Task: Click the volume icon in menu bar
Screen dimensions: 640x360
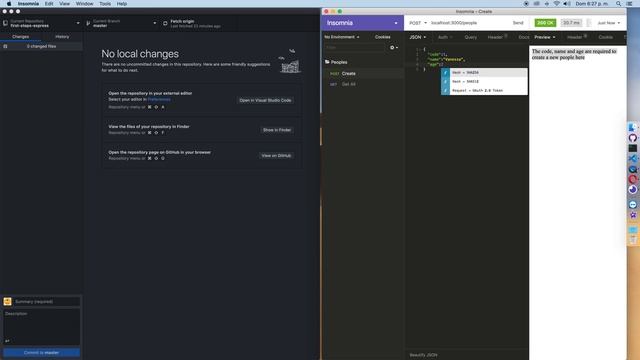Action: tap(567, 4)
